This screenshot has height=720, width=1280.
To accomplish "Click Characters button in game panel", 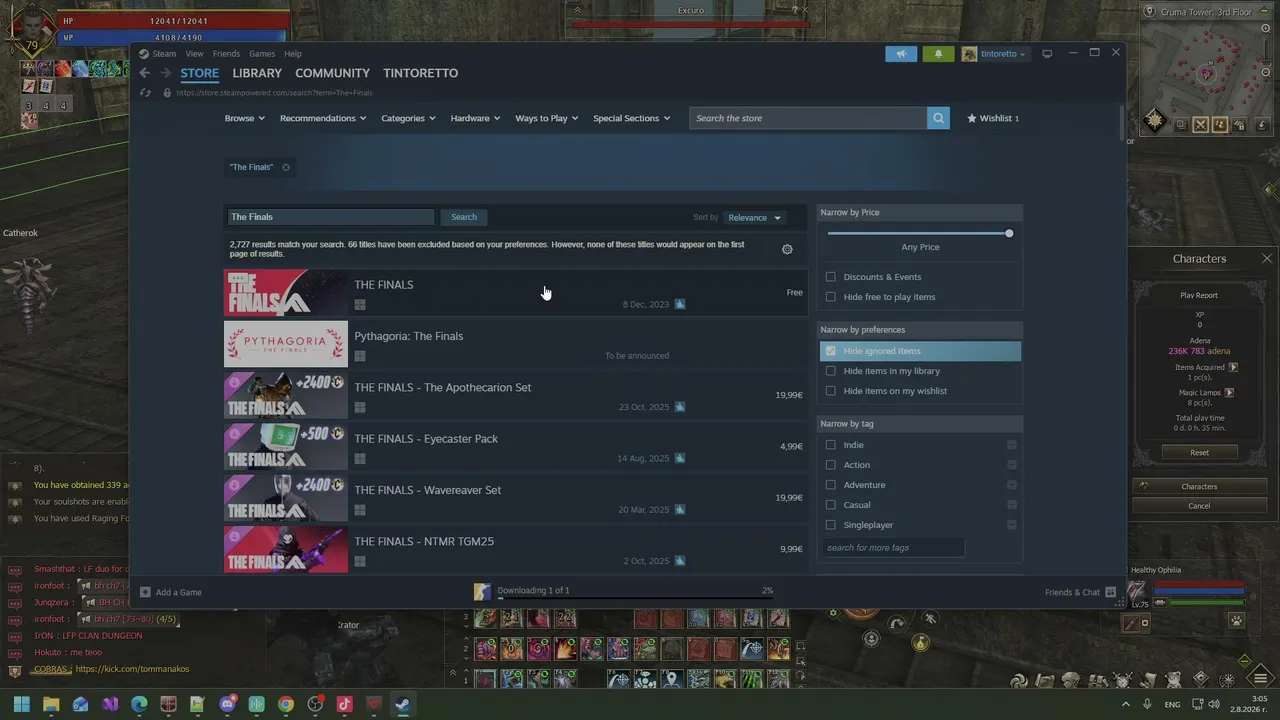I will [1199, 487].
